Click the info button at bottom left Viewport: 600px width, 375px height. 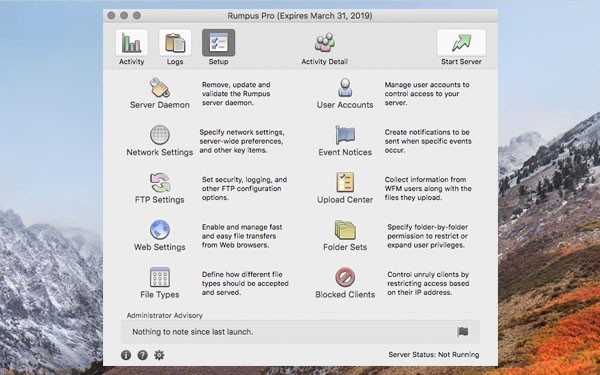coord(126,355)
